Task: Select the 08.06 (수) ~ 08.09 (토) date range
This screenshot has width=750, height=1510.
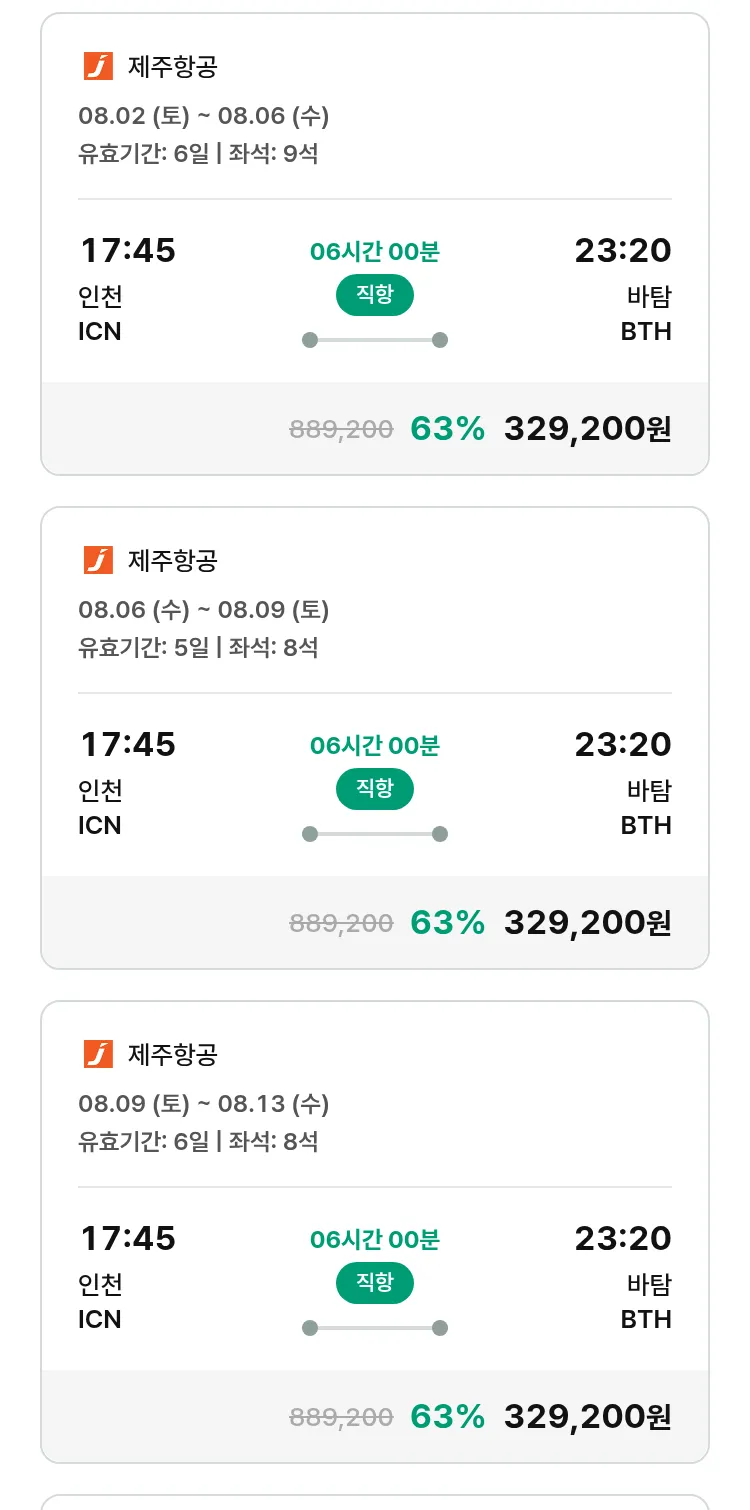Action: pos(204,610)
